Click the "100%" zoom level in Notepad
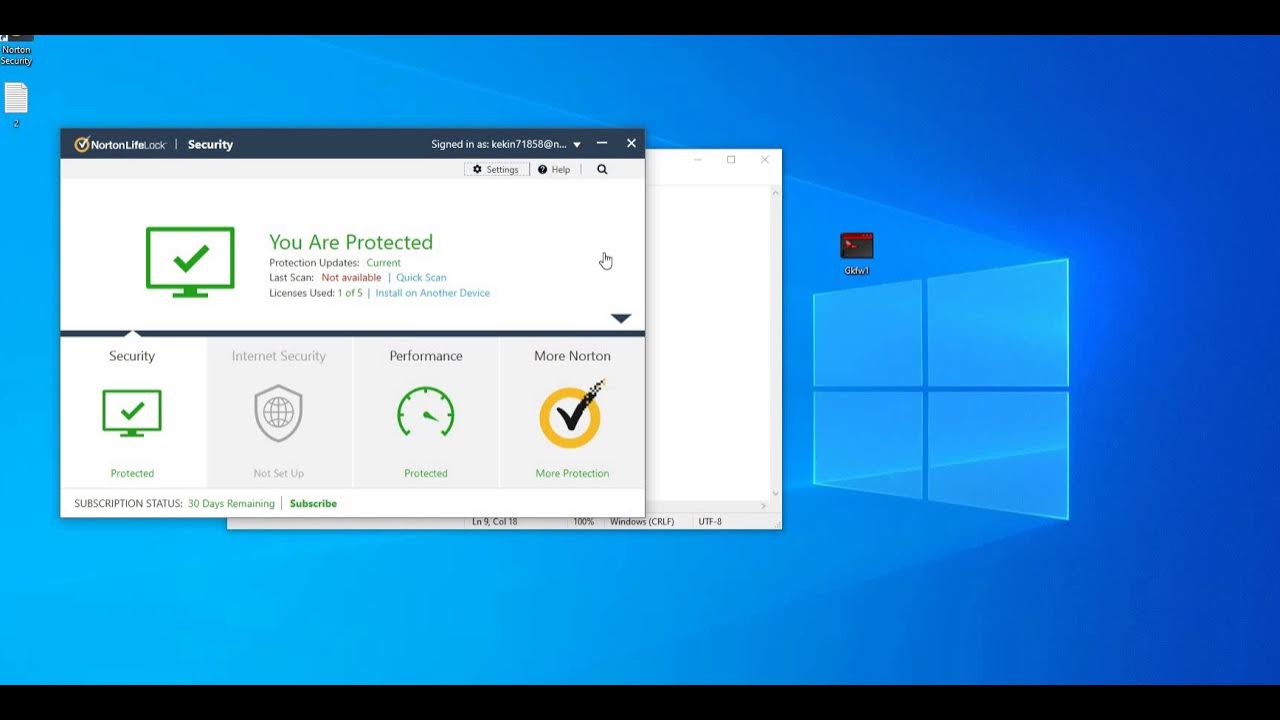 584,522
